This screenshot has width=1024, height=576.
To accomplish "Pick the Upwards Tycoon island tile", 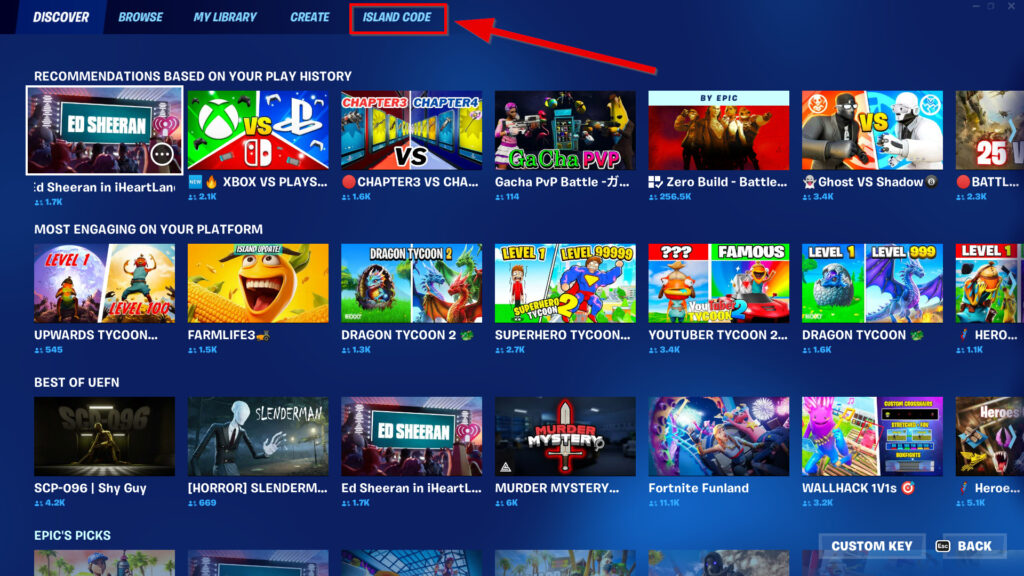I will (x=104, y=283).
